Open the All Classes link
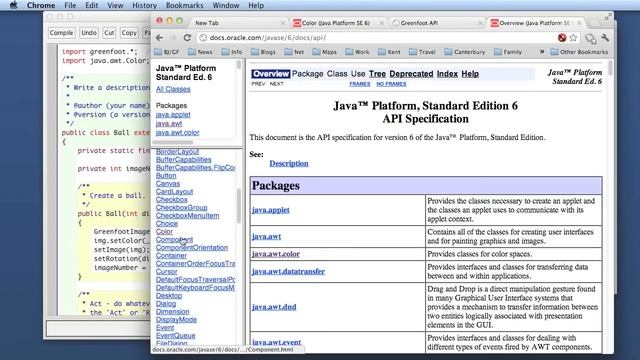The height and width of the screenshot is (360, 640). pos(173,89)
